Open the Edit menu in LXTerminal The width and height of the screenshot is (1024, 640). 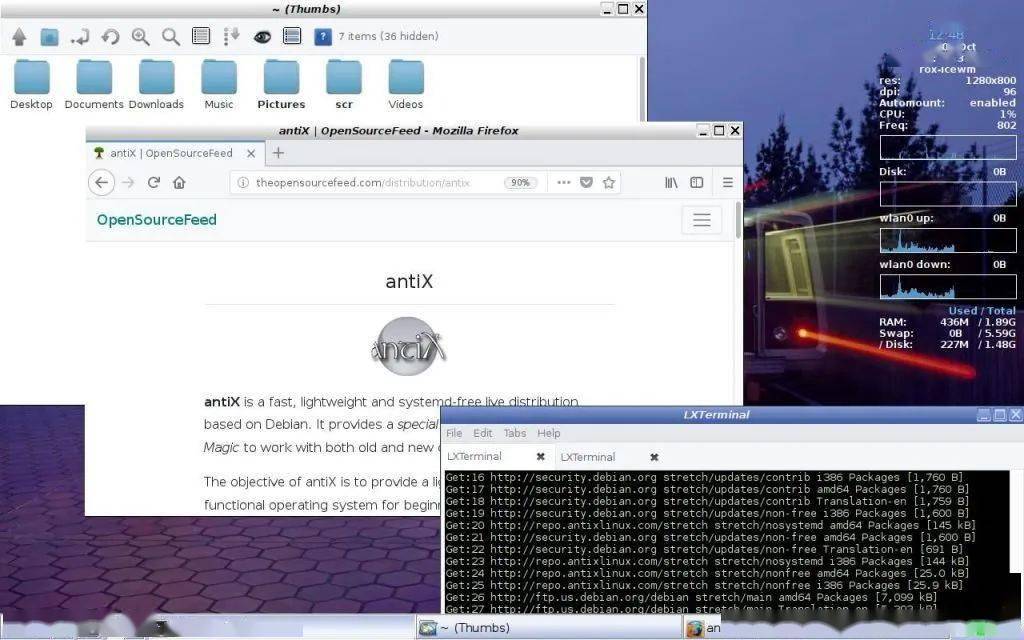point(483,433)
